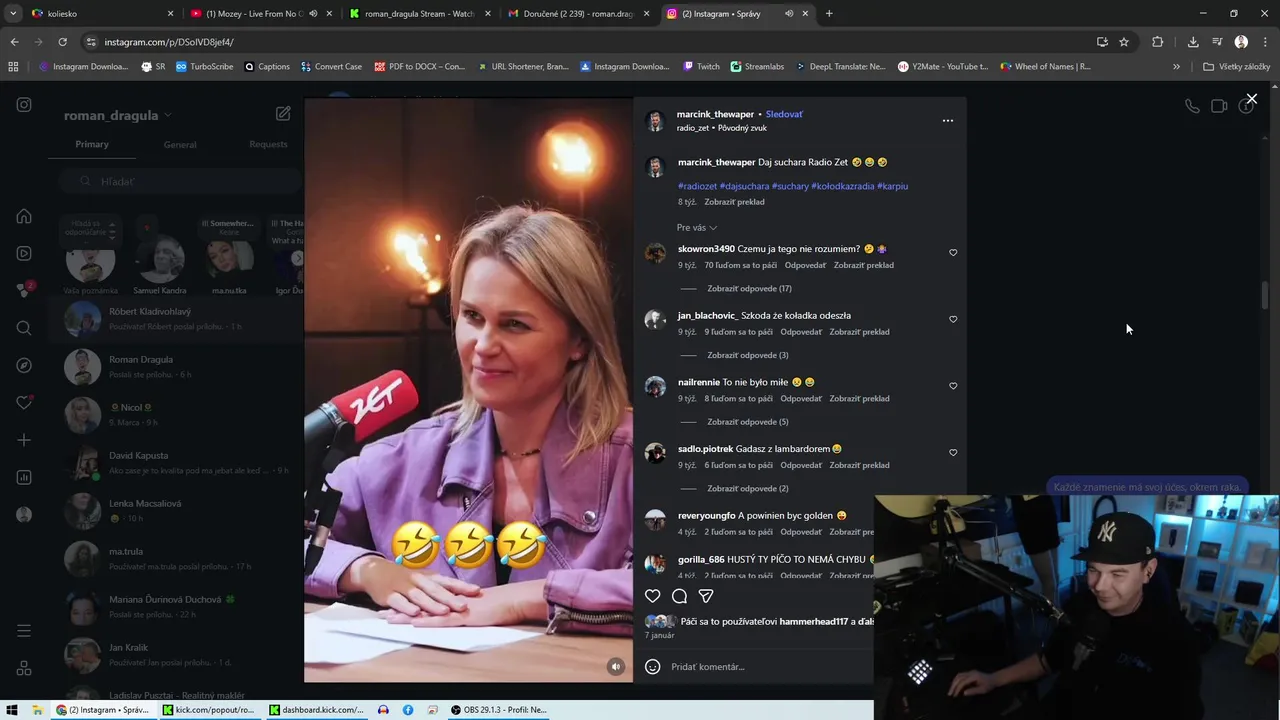Viewport: 1280px width, 720px height.
Task: Open the marcink_thewaper profile link in the header
Action: 715,114
